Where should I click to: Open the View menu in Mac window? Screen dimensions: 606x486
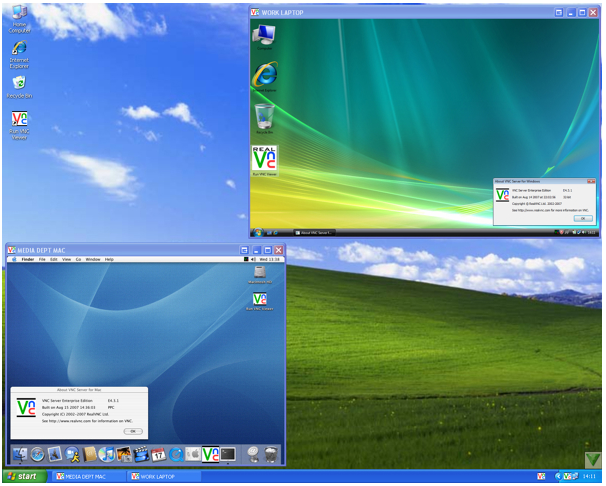(x=66, y=259)
